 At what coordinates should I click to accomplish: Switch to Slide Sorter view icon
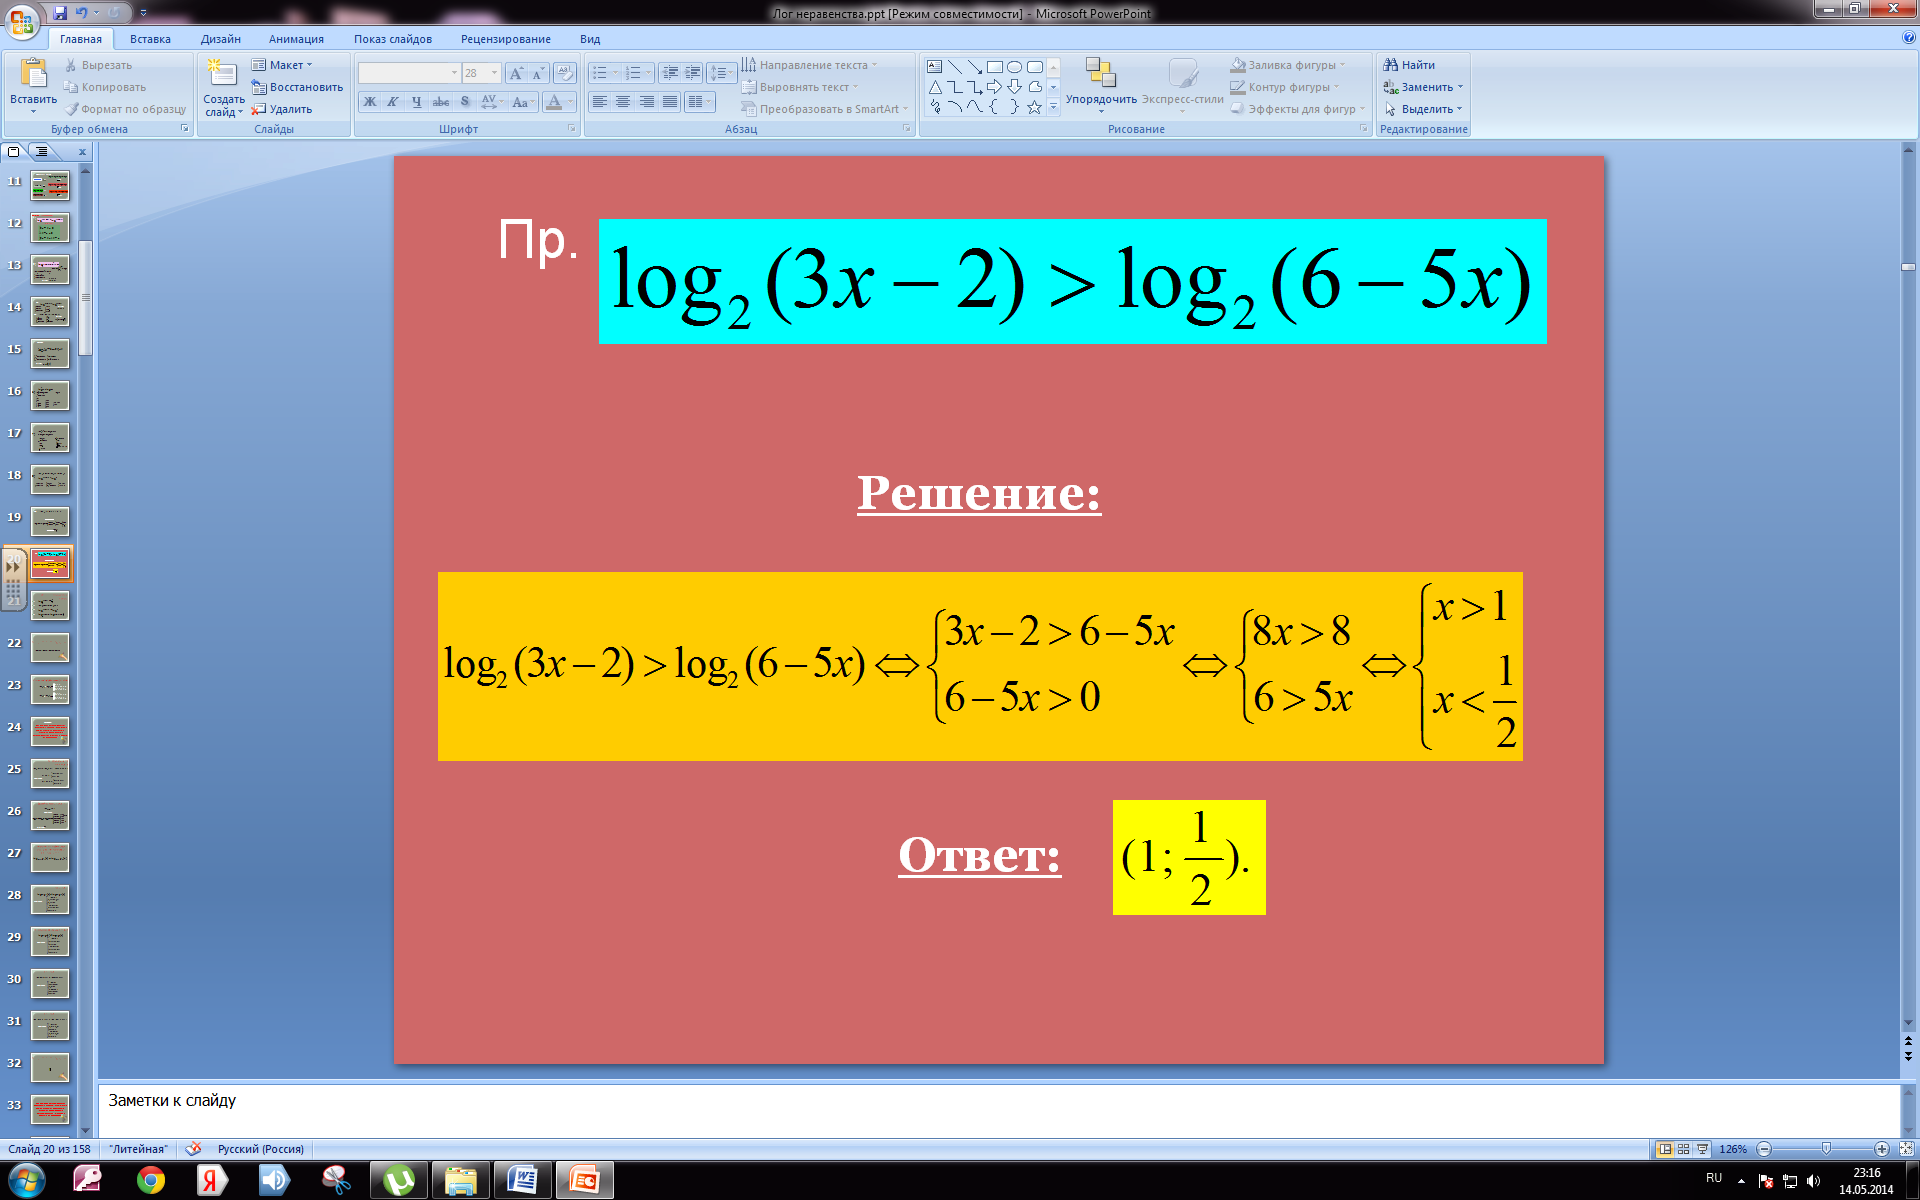coord(1684,1149)
